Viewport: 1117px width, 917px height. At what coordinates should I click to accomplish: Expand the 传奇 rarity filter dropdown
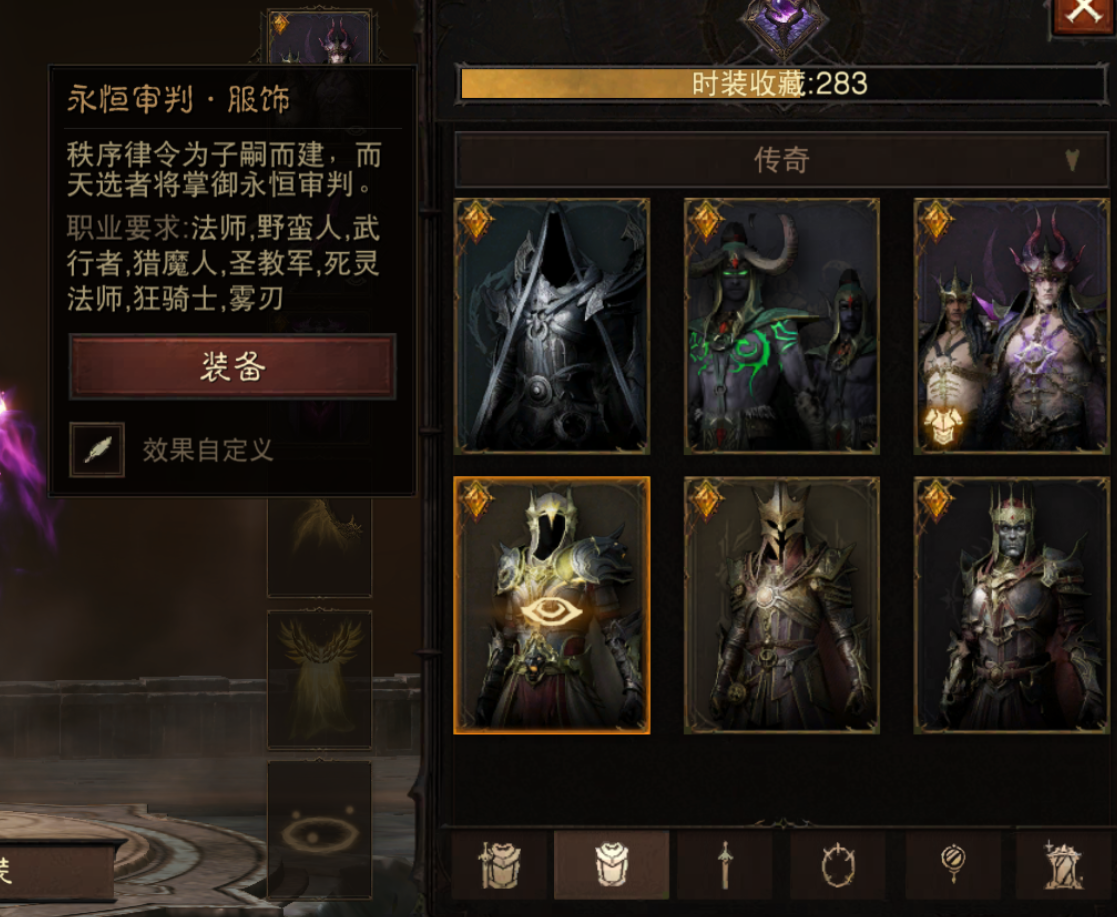(781, 160)
